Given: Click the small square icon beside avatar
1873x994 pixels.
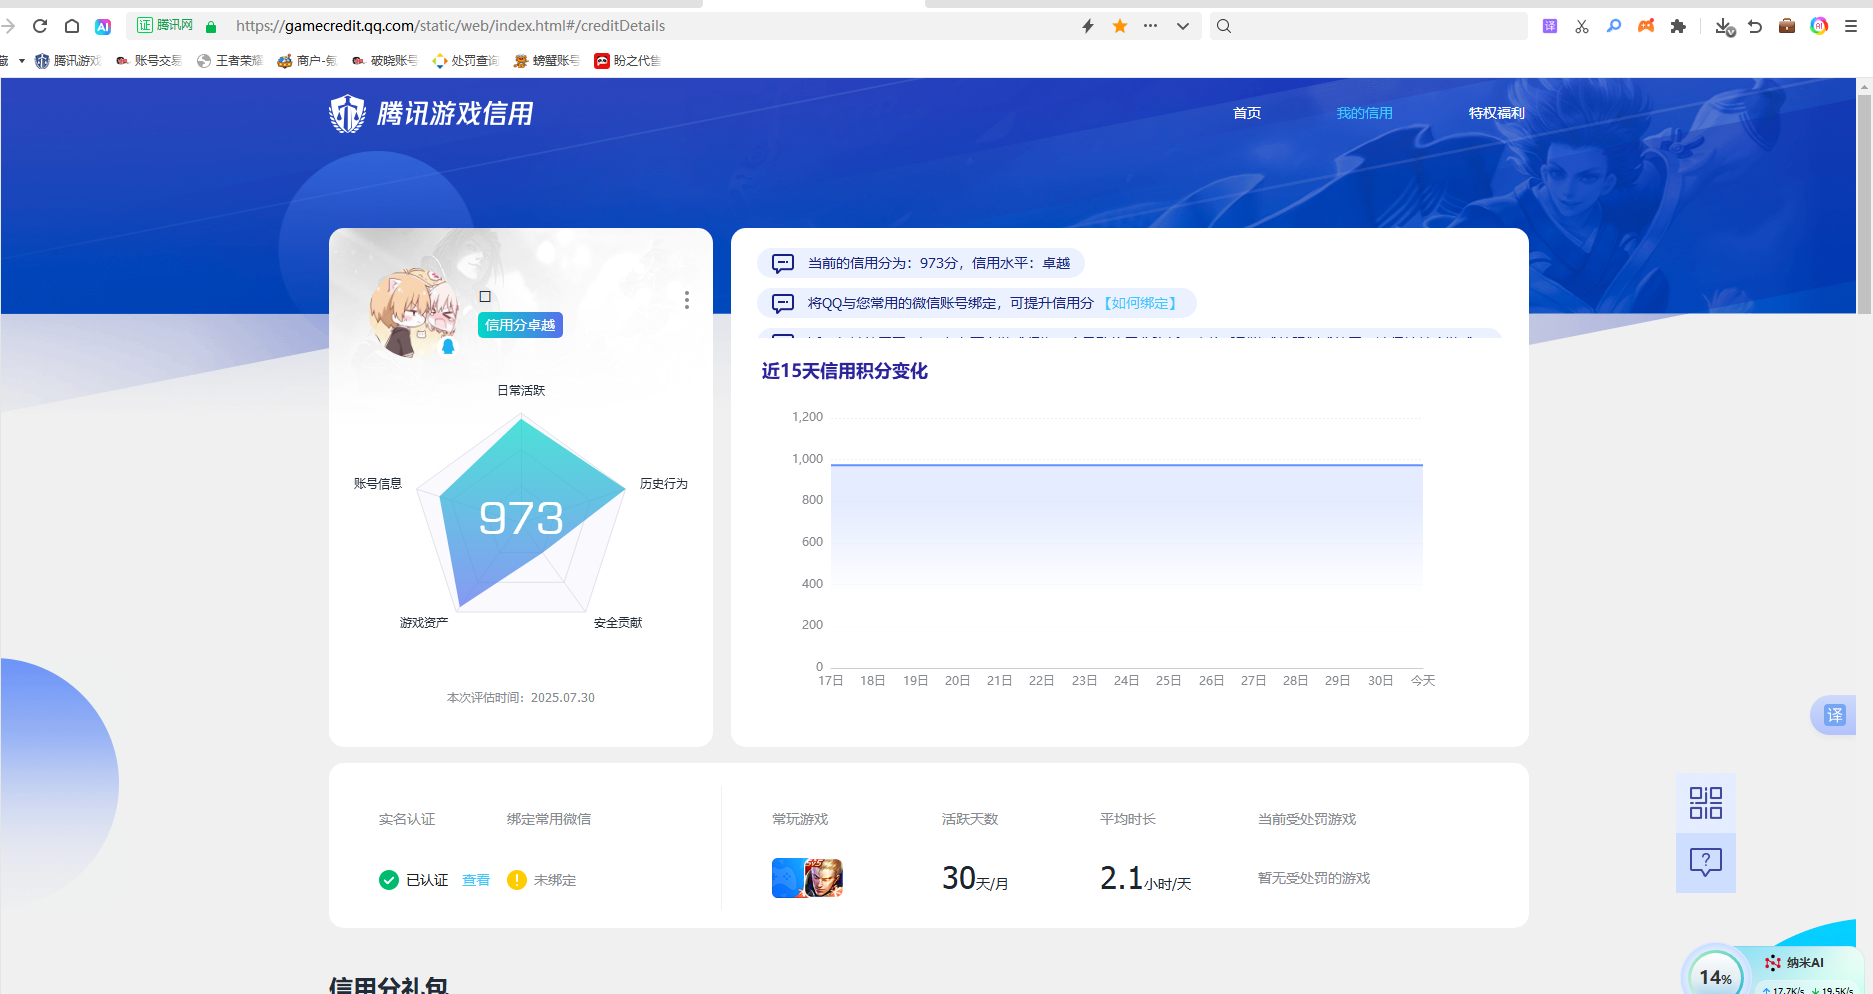Looking at the screenshot, I should pos(485,297).
